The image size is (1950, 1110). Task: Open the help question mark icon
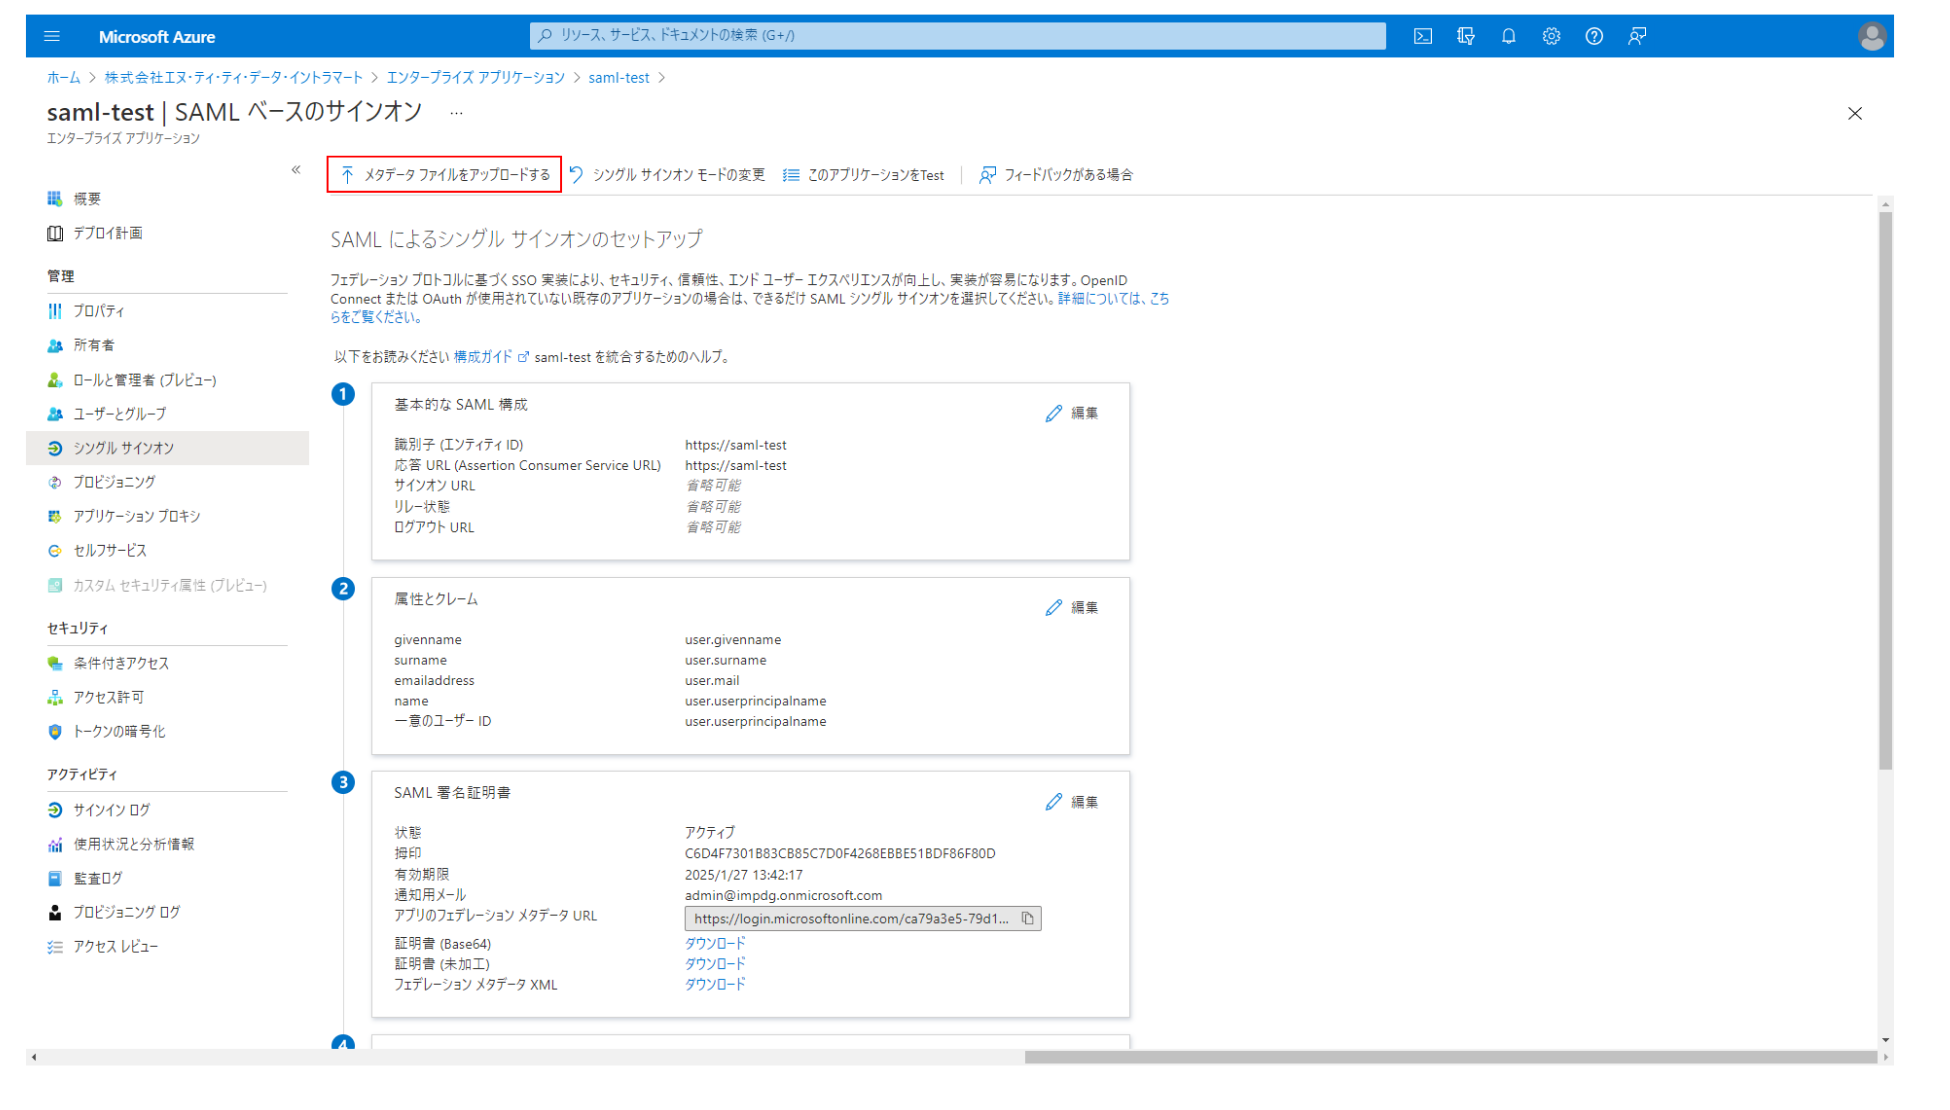(x=1594, y=36)
